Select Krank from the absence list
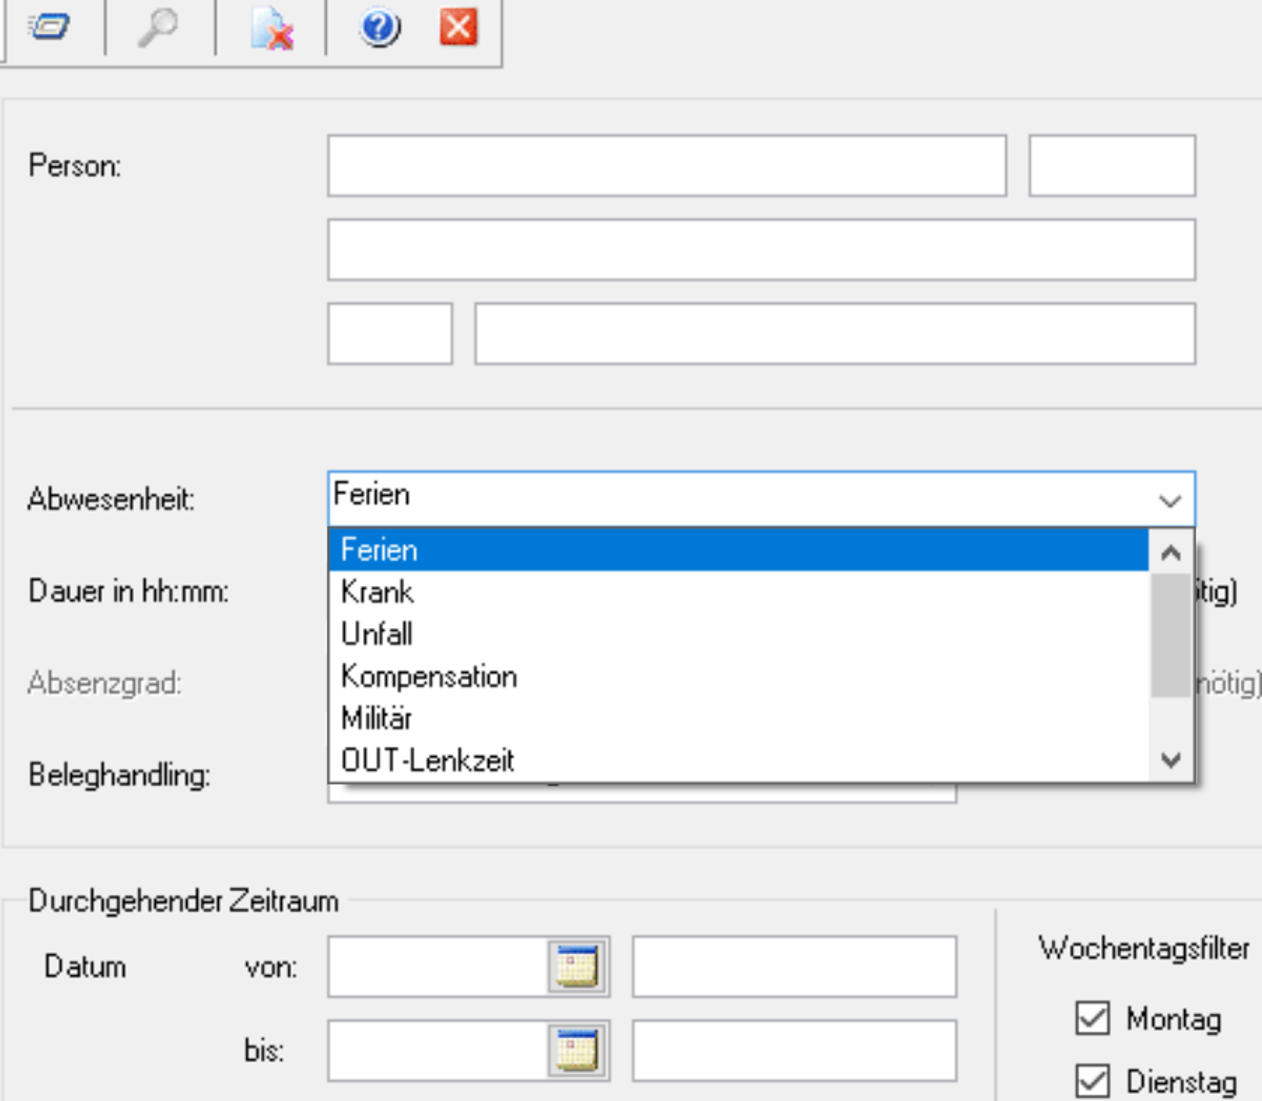This screenshot has height=1101, width=1262. point(378,592)
